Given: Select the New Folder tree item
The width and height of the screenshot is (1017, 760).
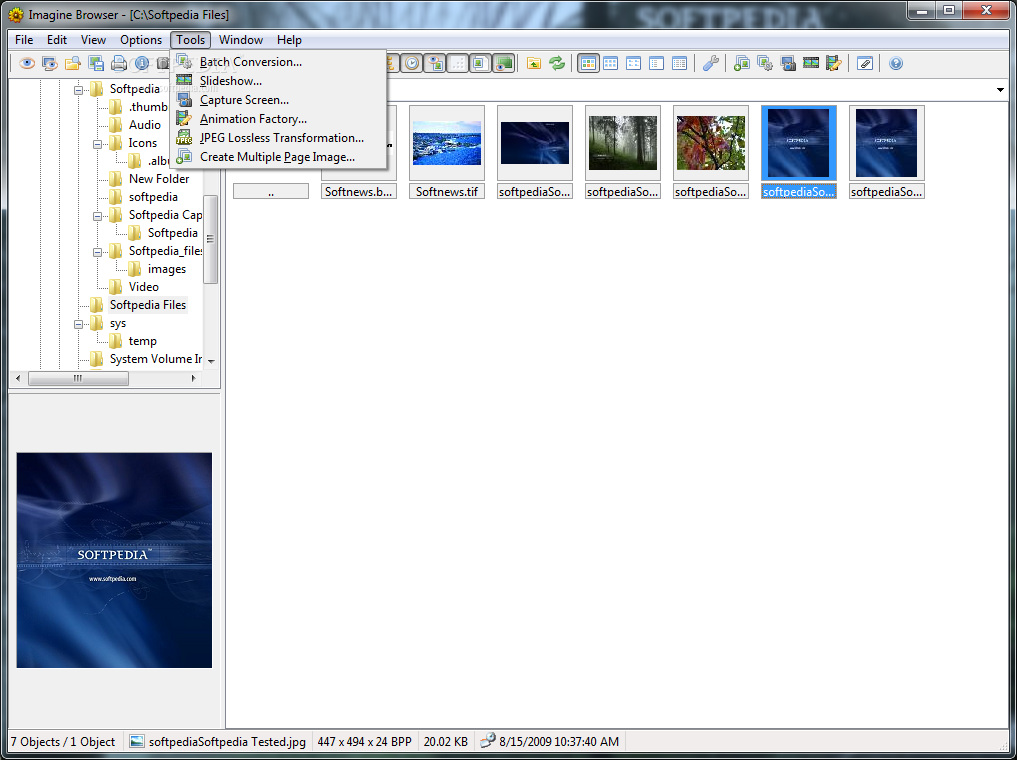Looking at the screenshot, I should tap(159, 179).
